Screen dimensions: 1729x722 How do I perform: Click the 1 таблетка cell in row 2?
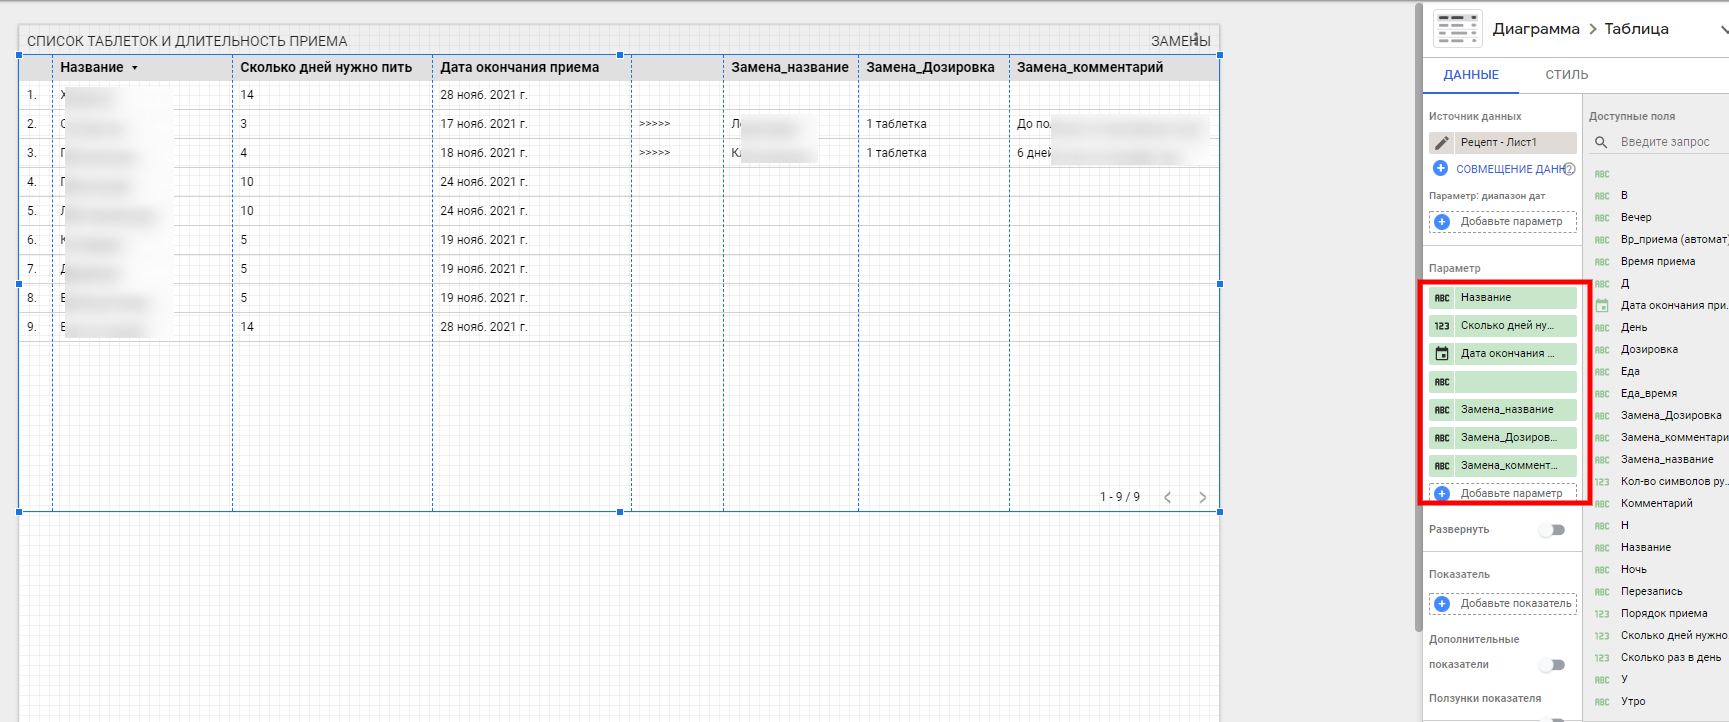point(896,124)
